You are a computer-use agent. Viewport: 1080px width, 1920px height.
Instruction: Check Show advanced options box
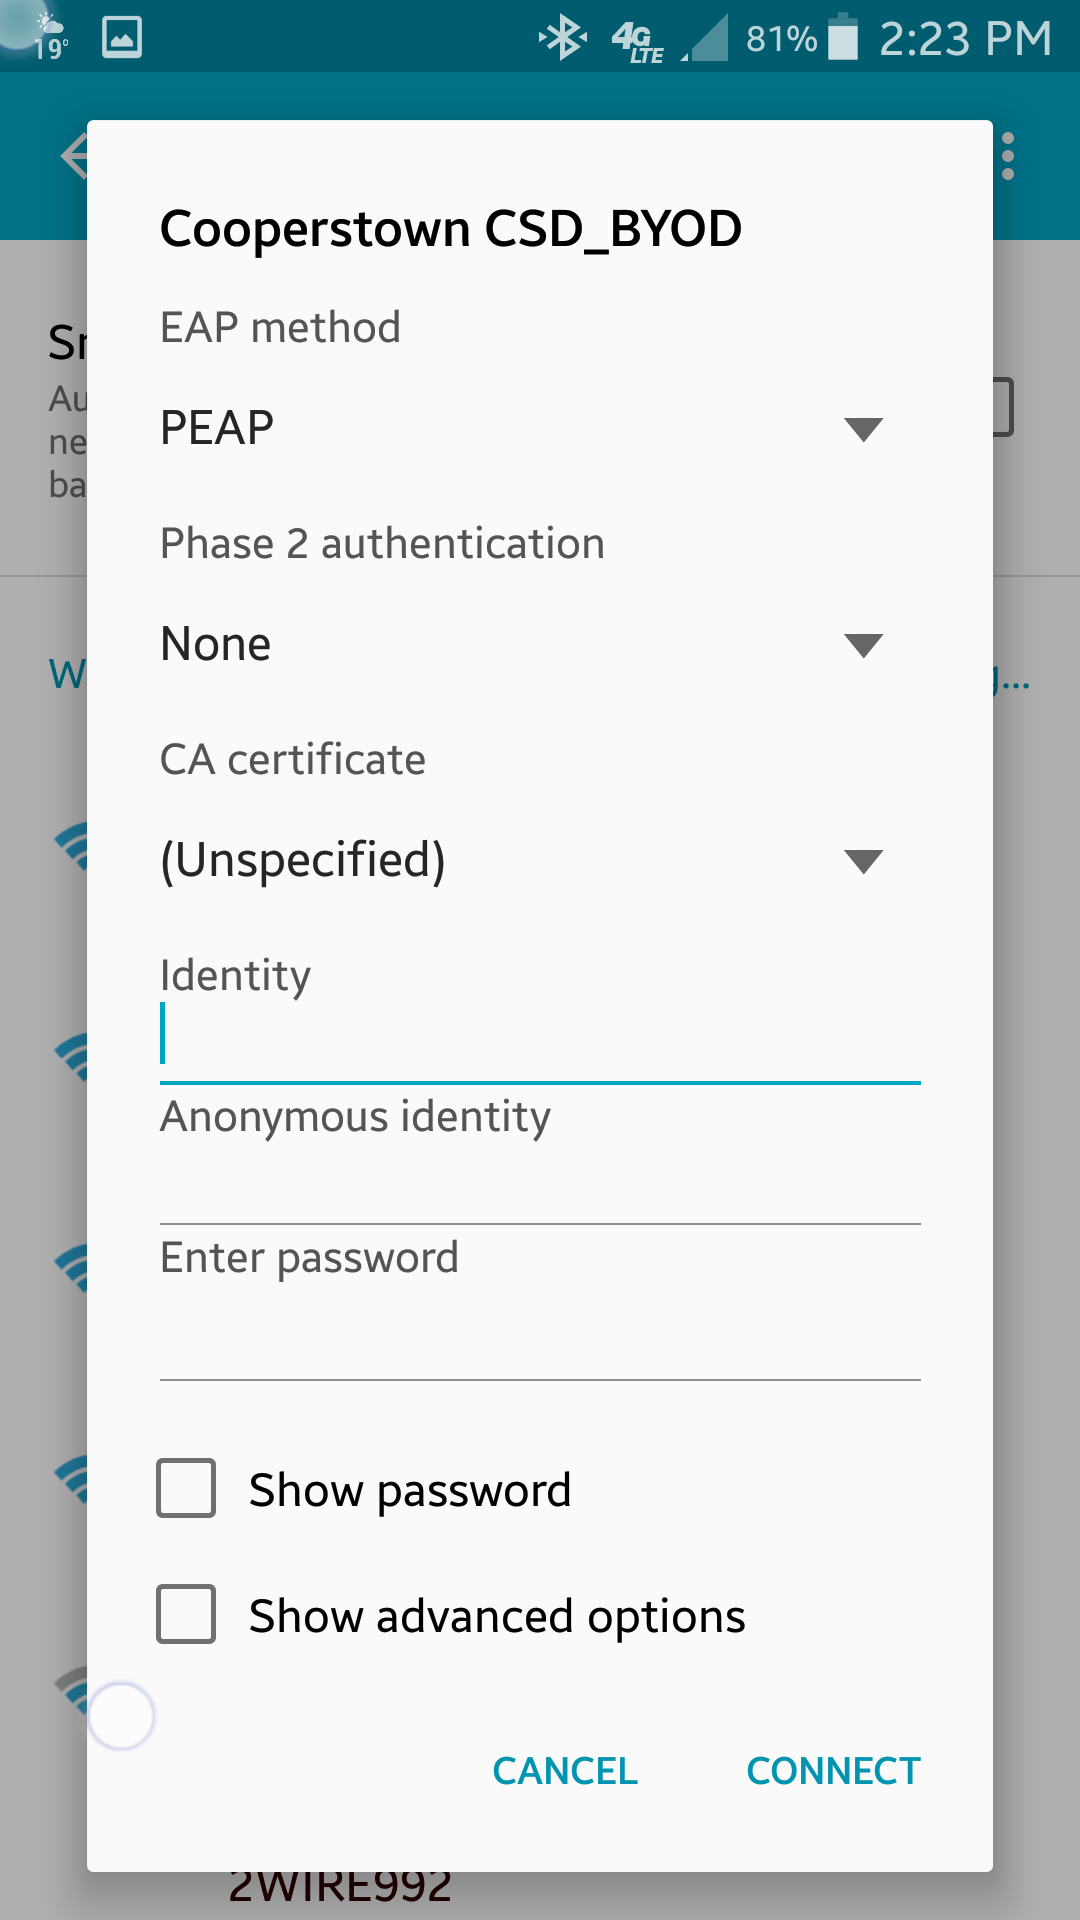tap(186, 1614)
